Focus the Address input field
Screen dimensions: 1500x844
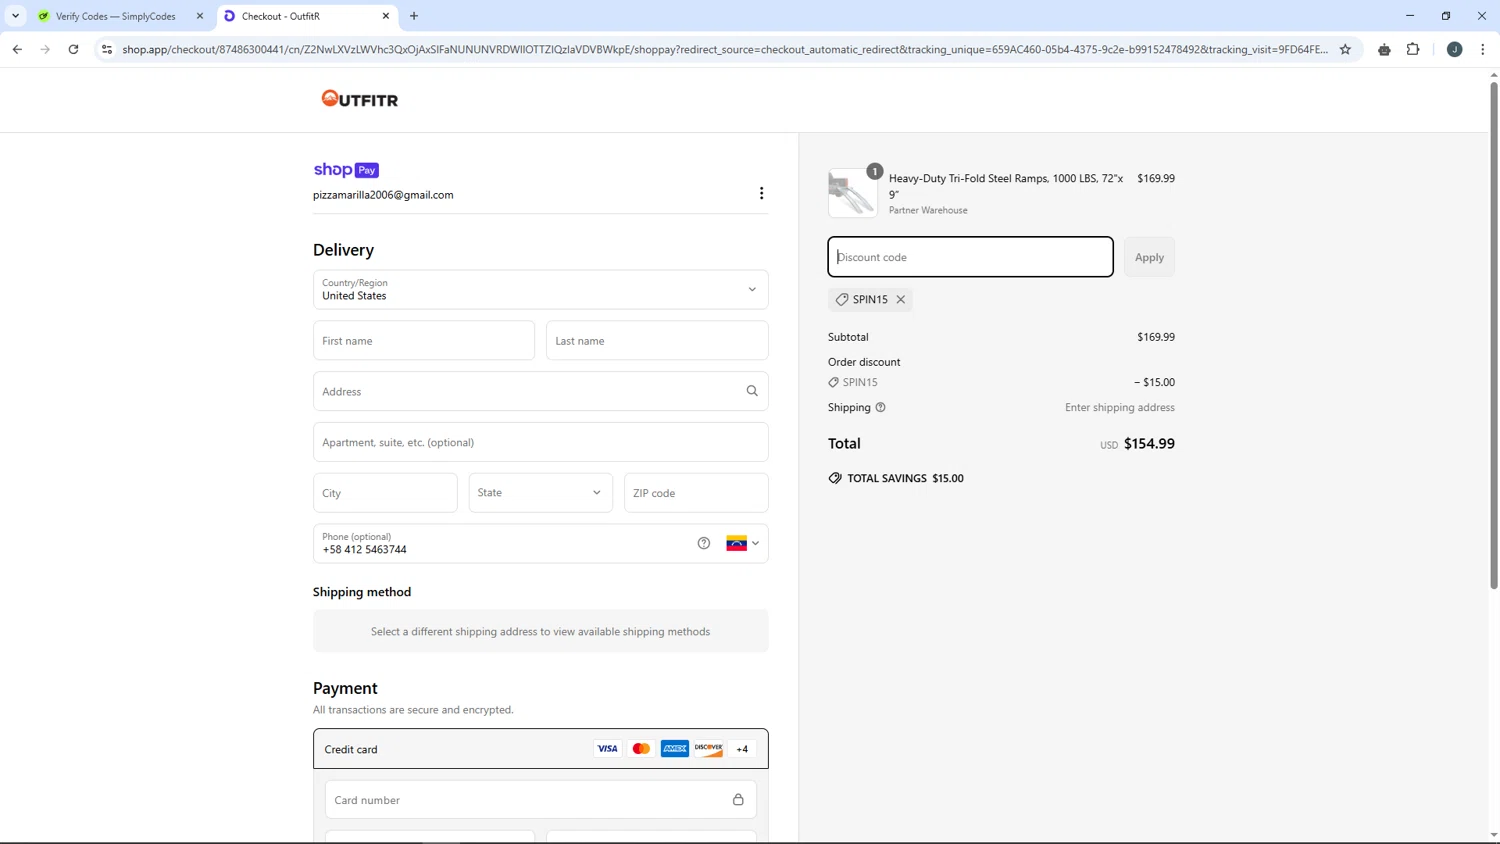click(x=541, y=391)
